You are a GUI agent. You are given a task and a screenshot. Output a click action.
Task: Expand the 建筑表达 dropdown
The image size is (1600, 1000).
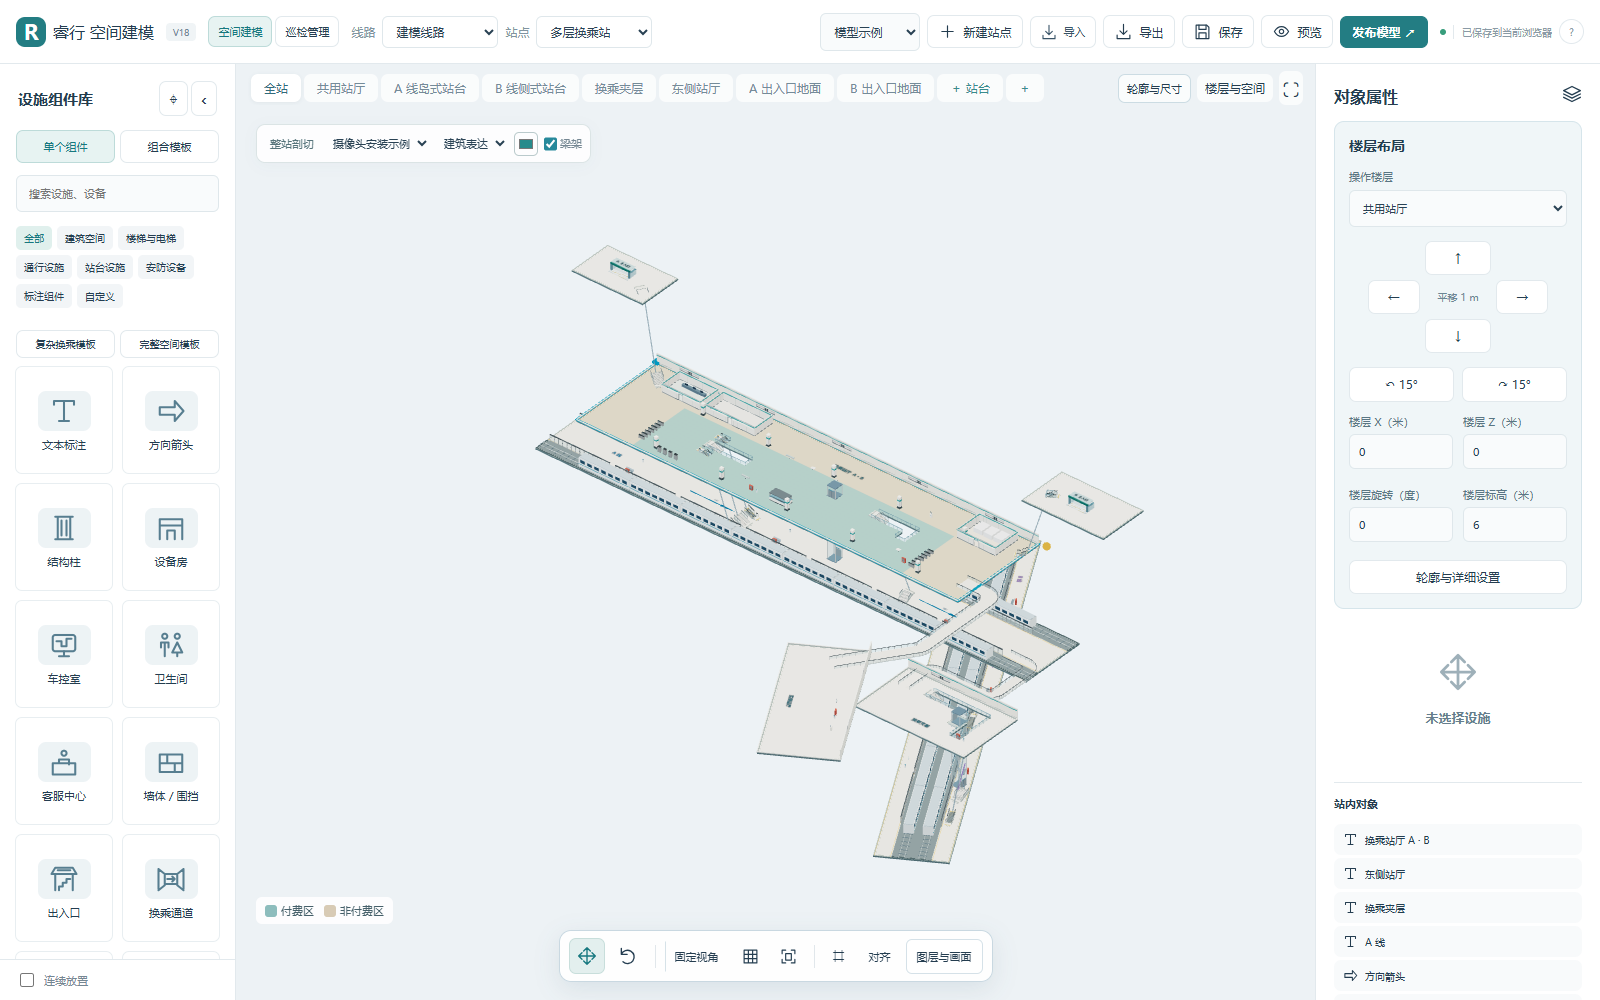474,144
